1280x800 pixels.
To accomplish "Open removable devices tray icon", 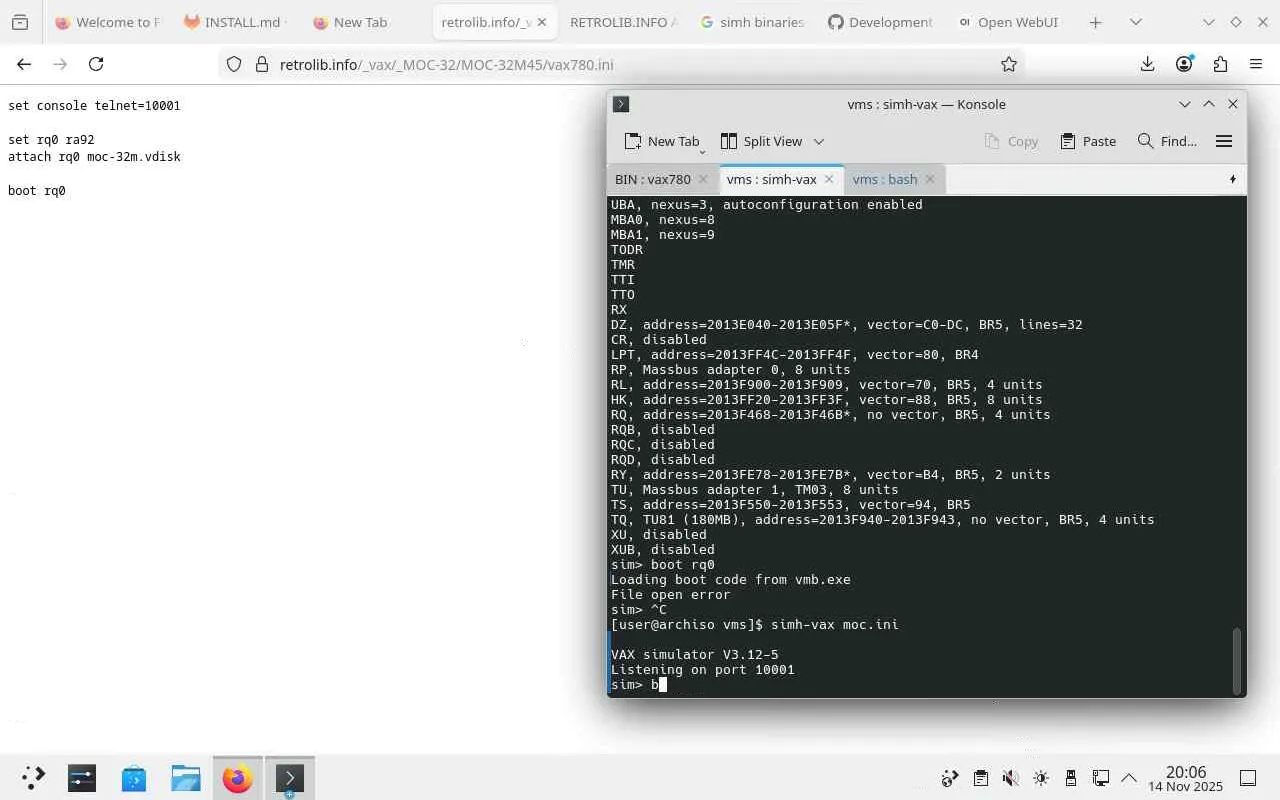I will (x=1070, y=778).
